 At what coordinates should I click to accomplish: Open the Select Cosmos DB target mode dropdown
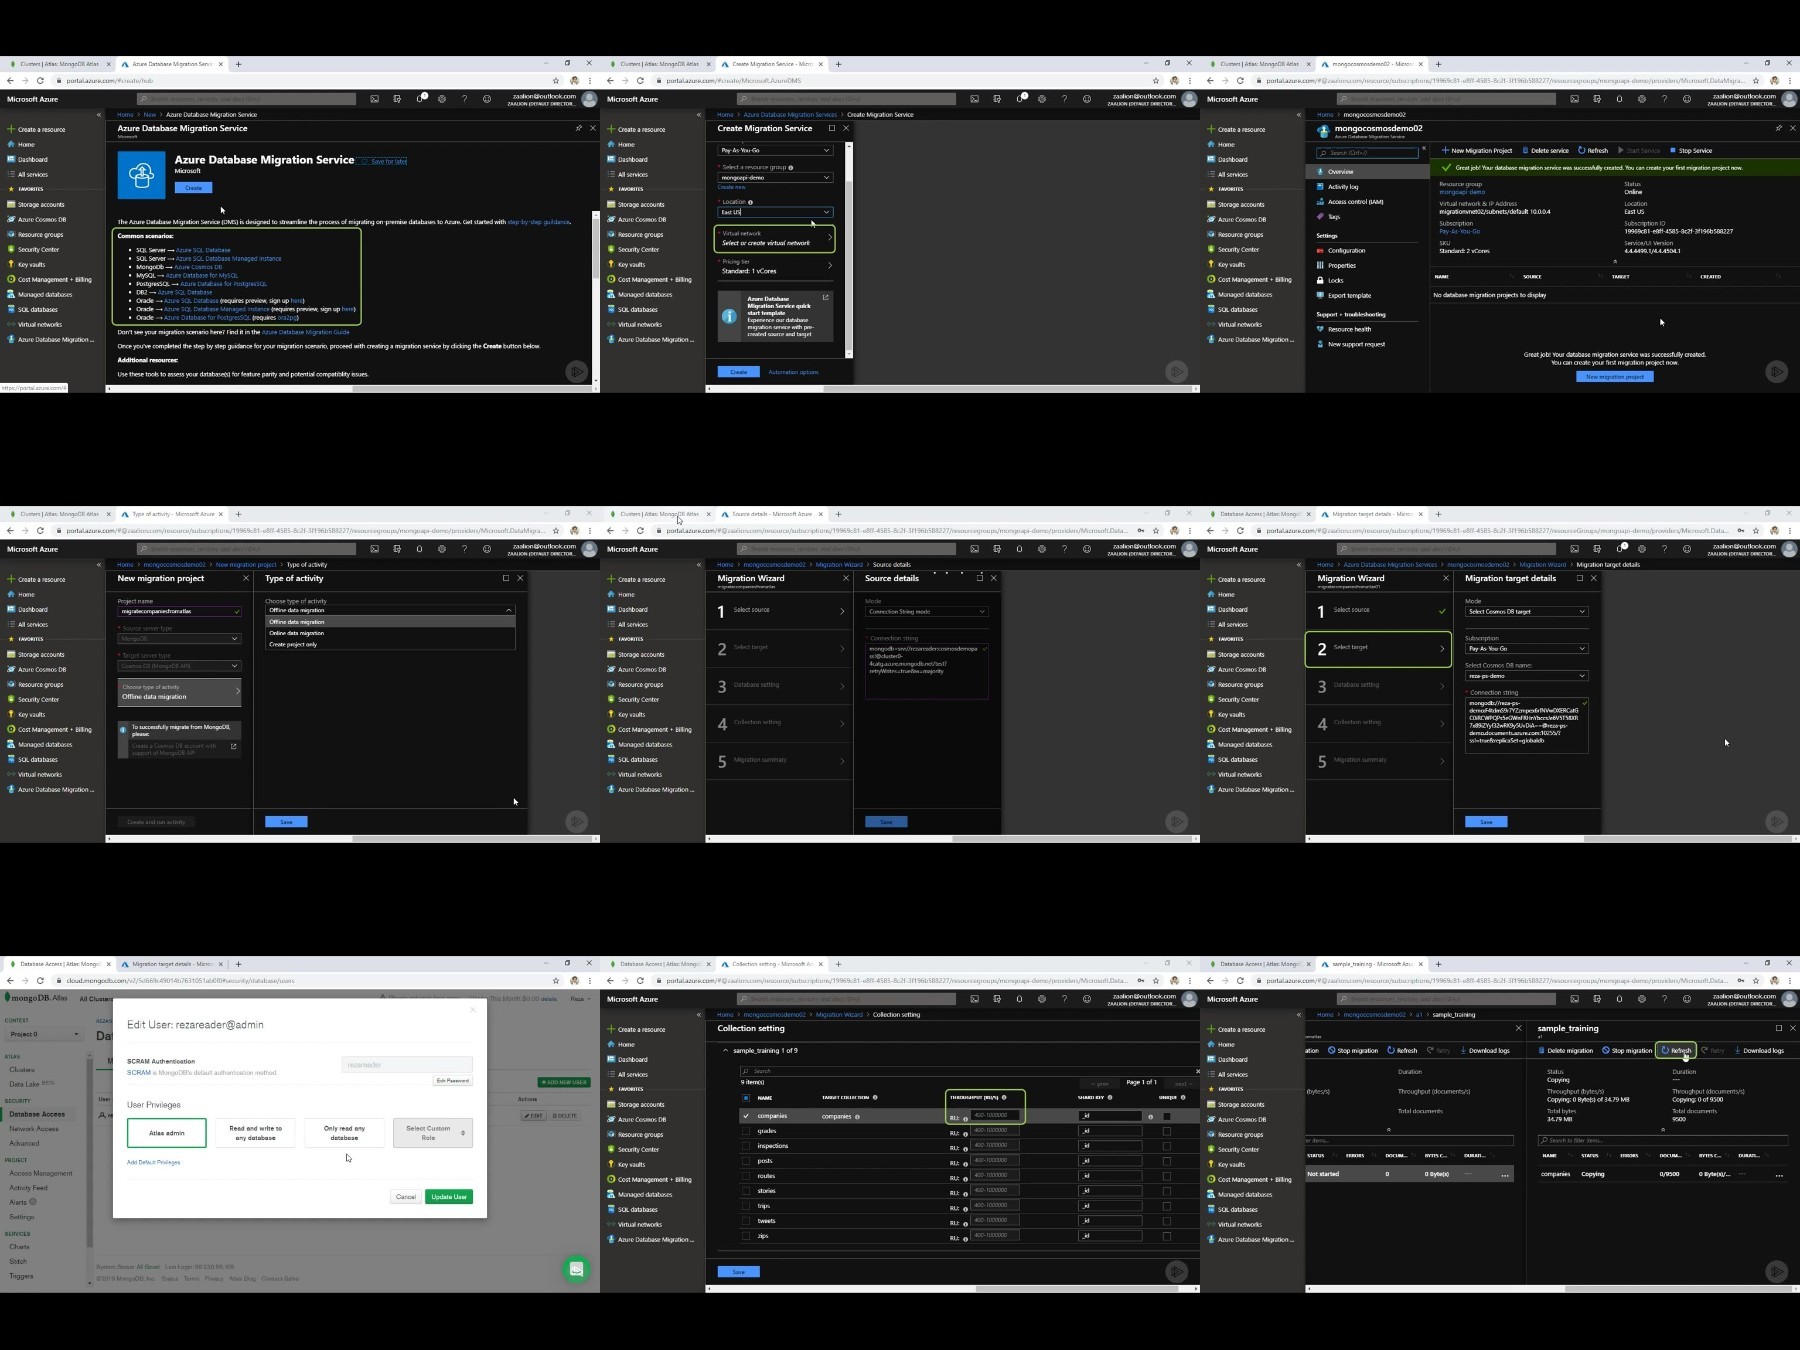click(x=1526, y=612)
